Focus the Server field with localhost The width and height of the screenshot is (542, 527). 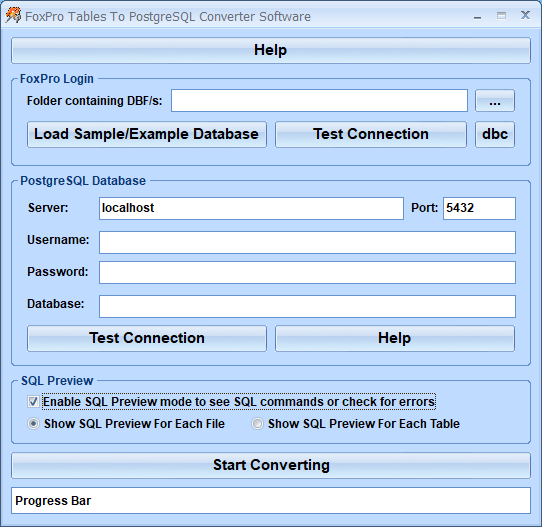(251, 208)
